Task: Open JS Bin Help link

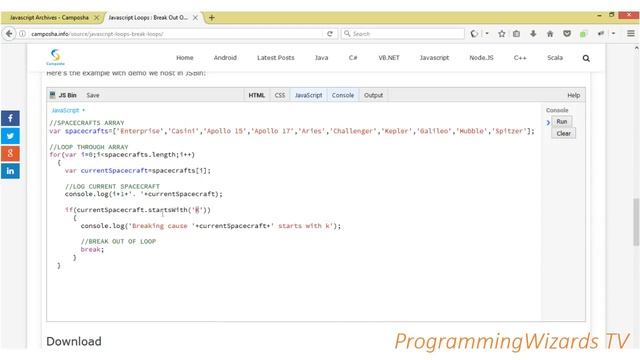Action: (x=573, y=95)
